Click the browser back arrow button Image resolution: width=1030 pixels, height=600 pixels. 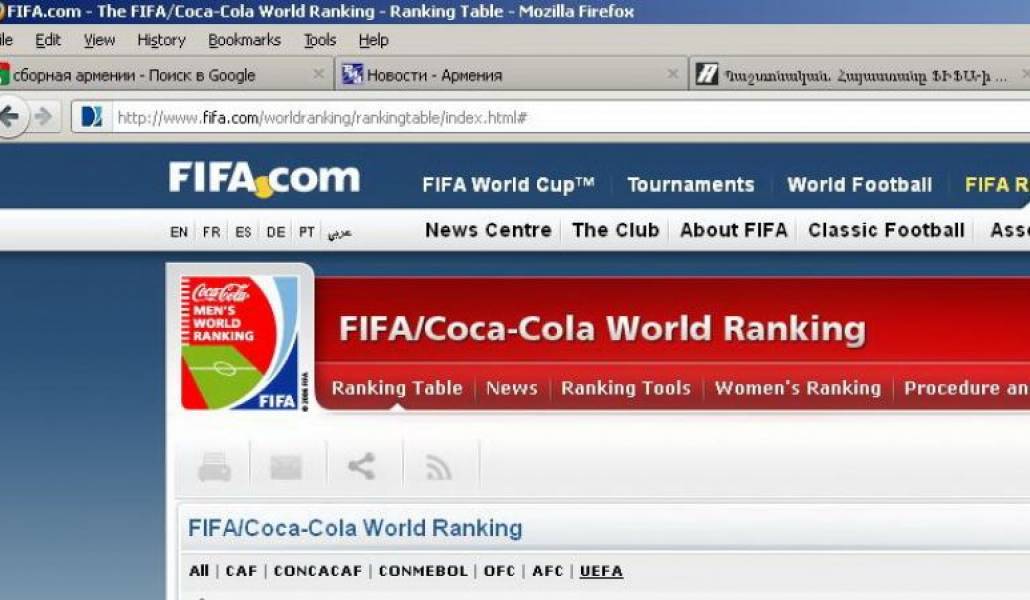pos(10,117)
